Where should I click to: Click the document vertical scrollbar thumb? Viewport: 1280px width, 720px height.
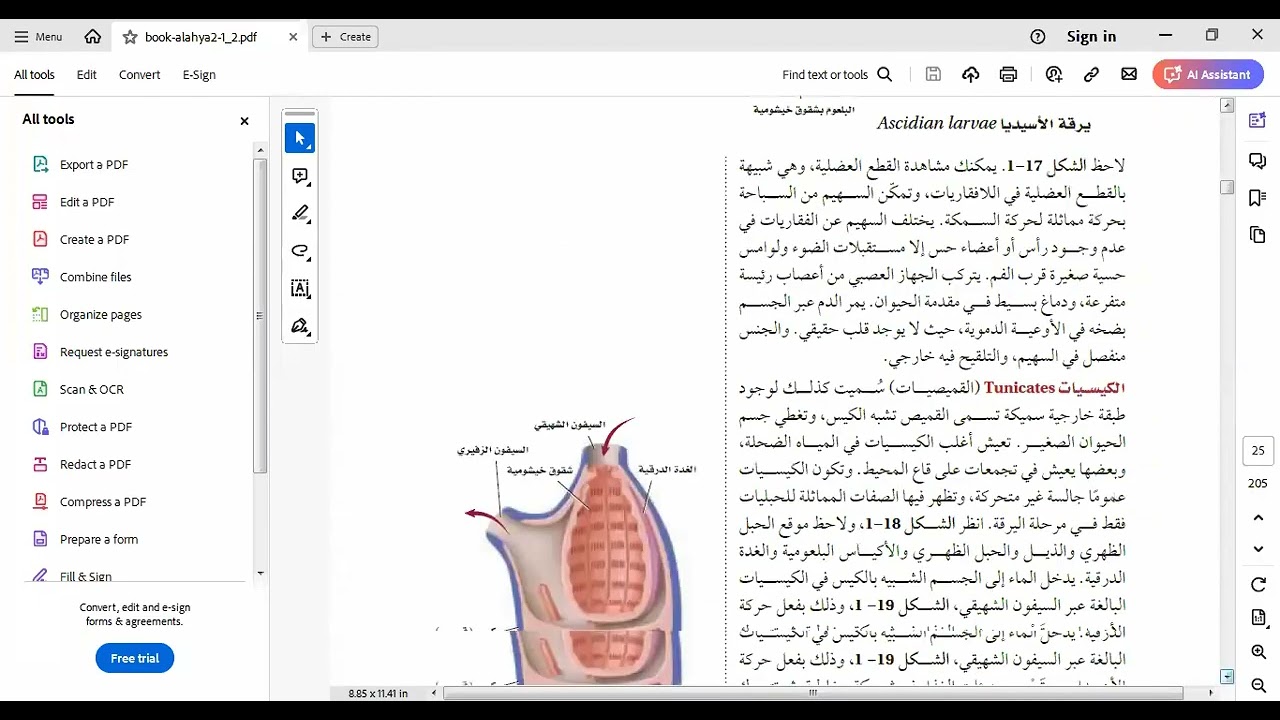tap(1227, 188)
